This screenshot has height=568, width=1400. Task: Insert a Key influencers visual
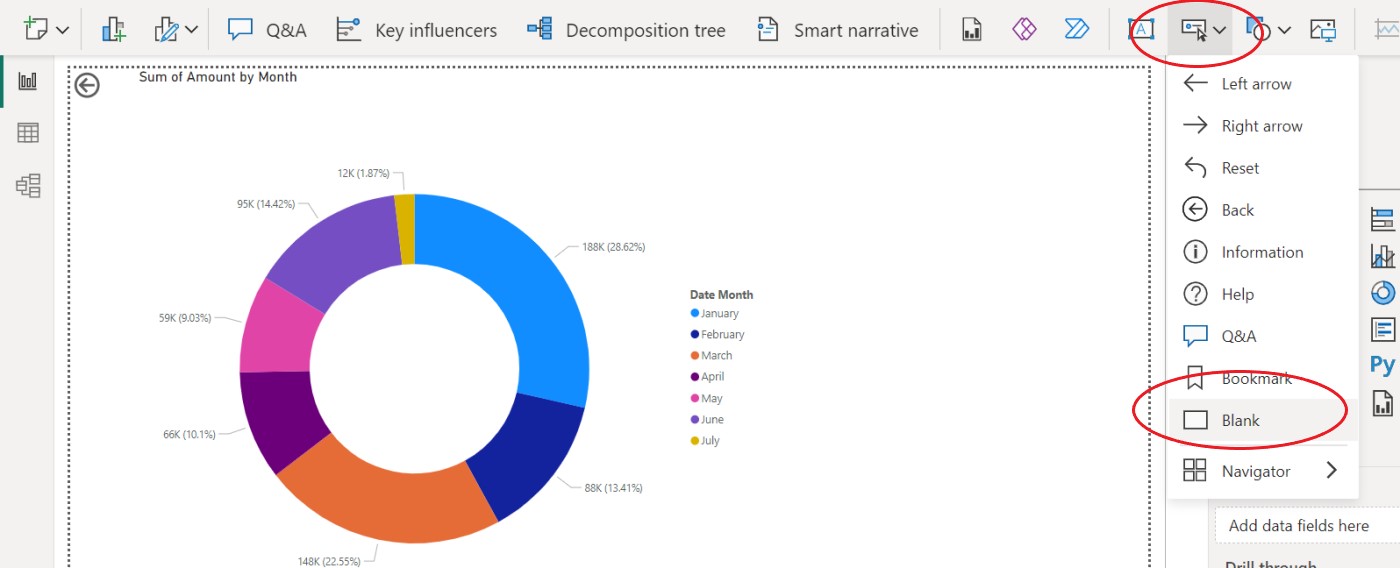point(416,30)
